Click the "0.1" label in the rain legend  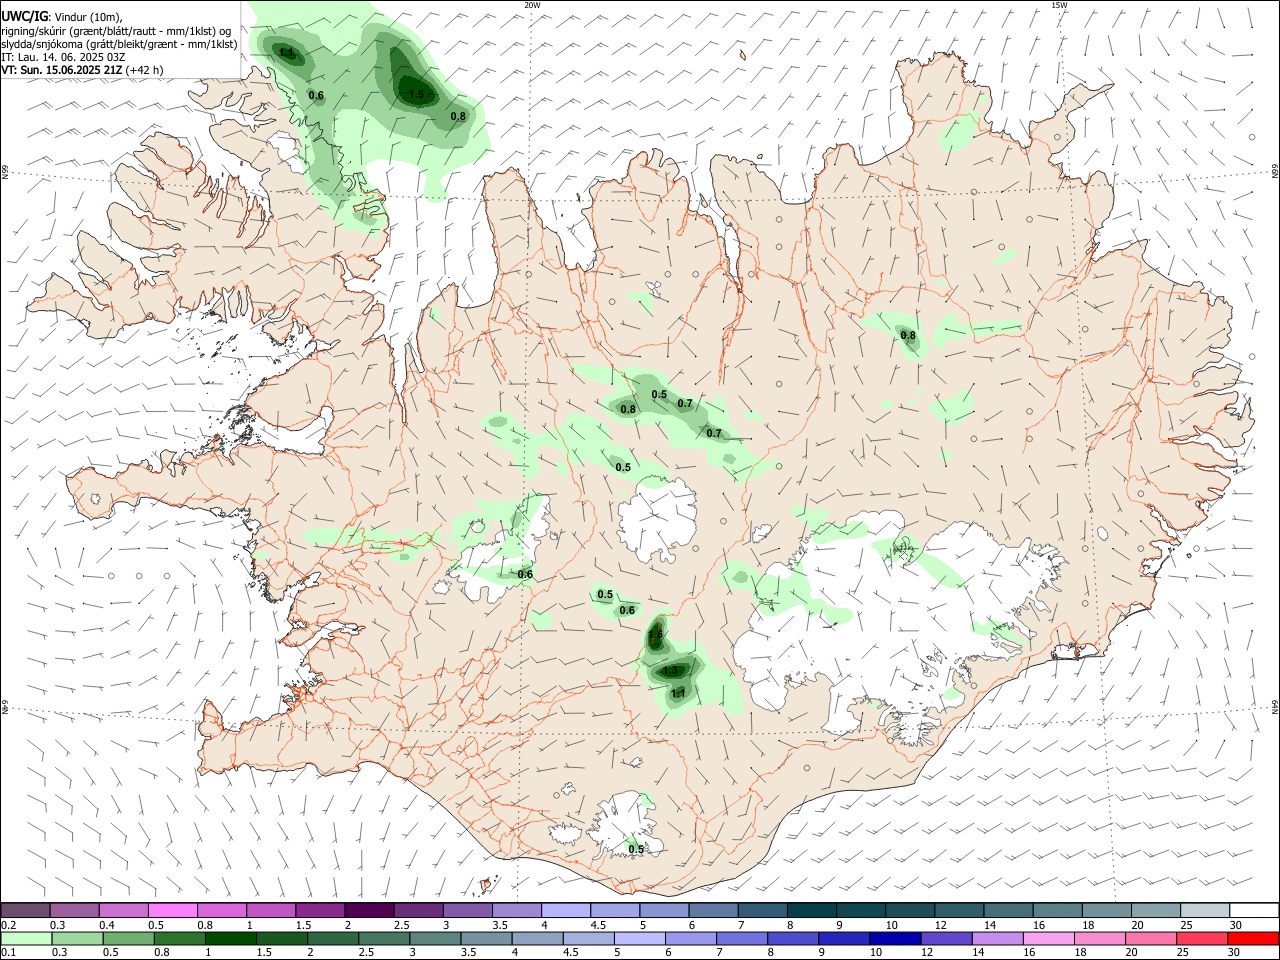click(x=9, y=953)
